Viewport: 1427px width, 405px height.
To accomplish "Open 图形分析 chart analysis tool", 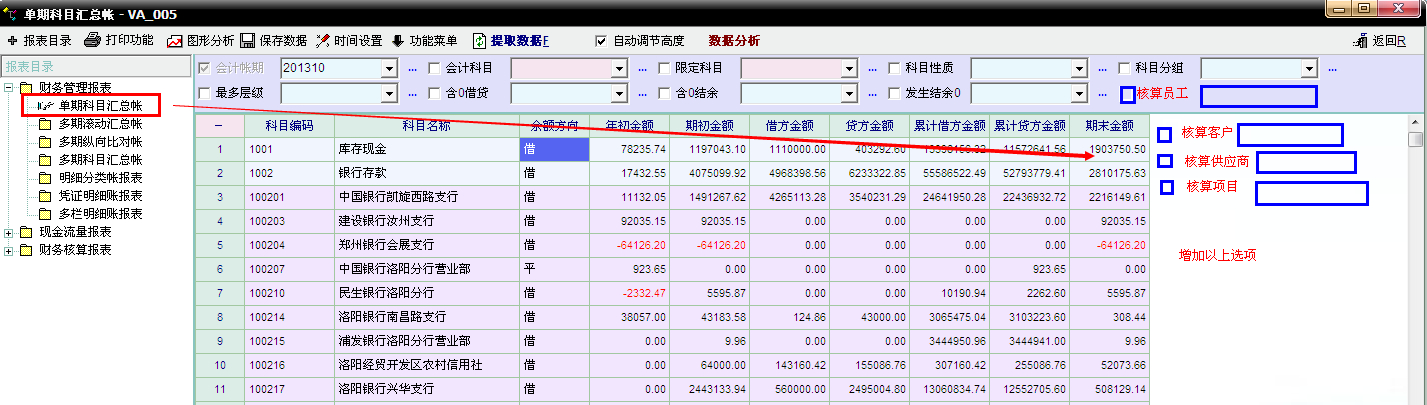I will click(174, 41).
